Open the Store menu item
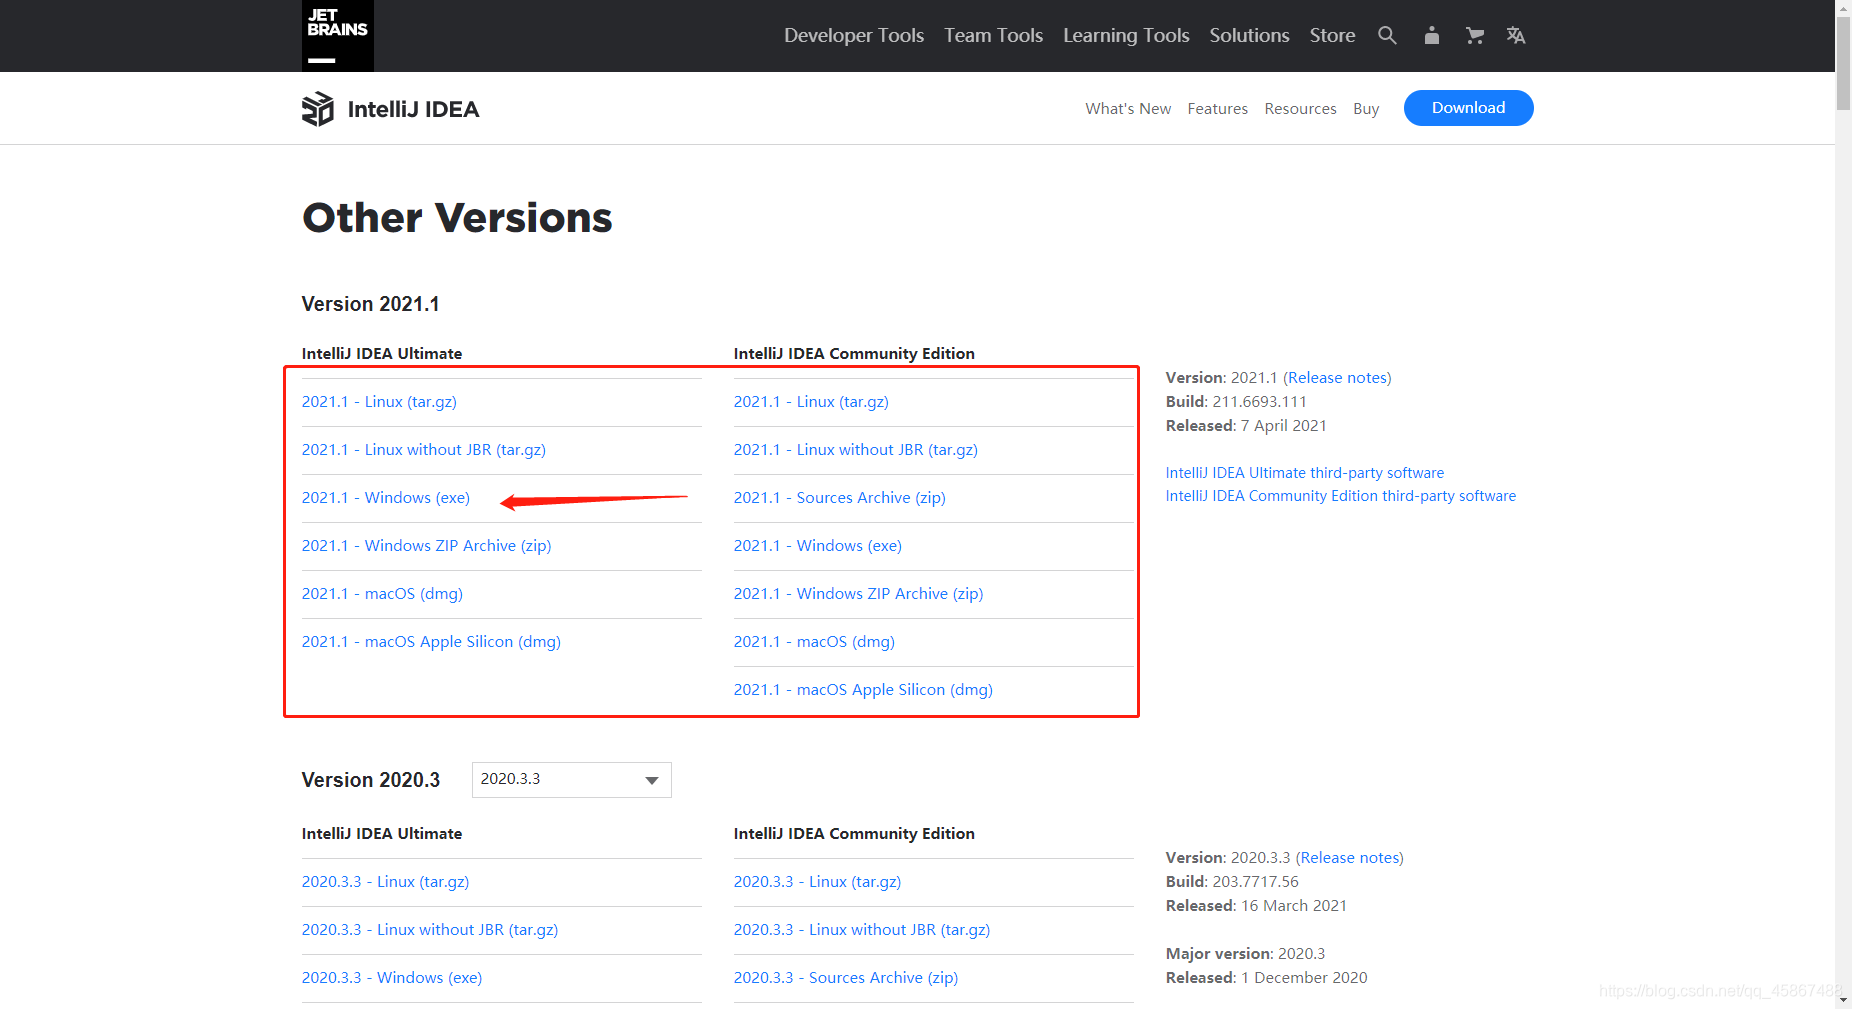This screenshot has height=1009, width=1852. pos(1333,35)
